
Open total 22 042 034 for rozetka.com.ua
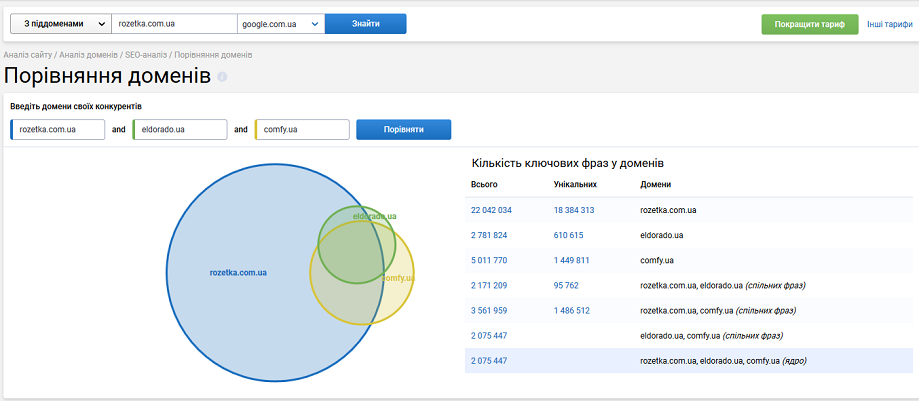coord(492,210)
